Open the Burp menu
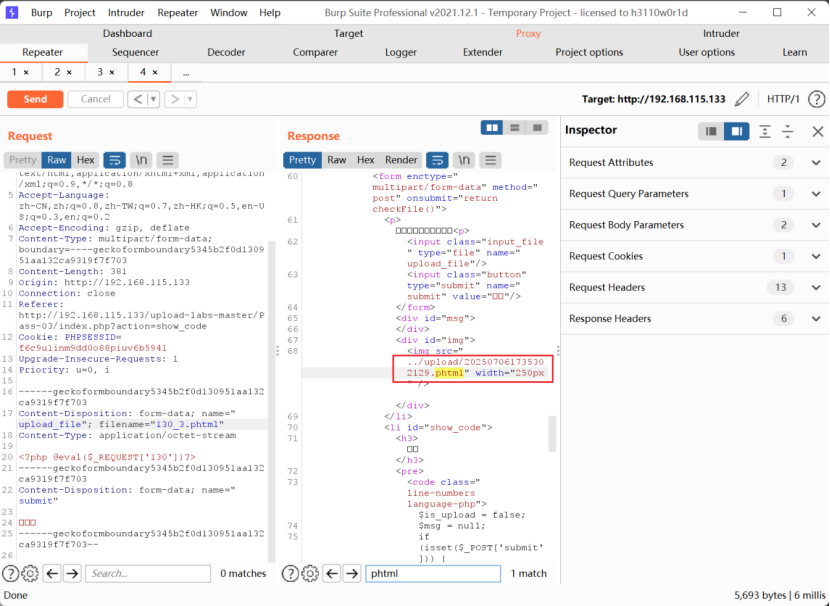Image resolution: width=830 pixels, height=606 pixels. pos(41,13)
